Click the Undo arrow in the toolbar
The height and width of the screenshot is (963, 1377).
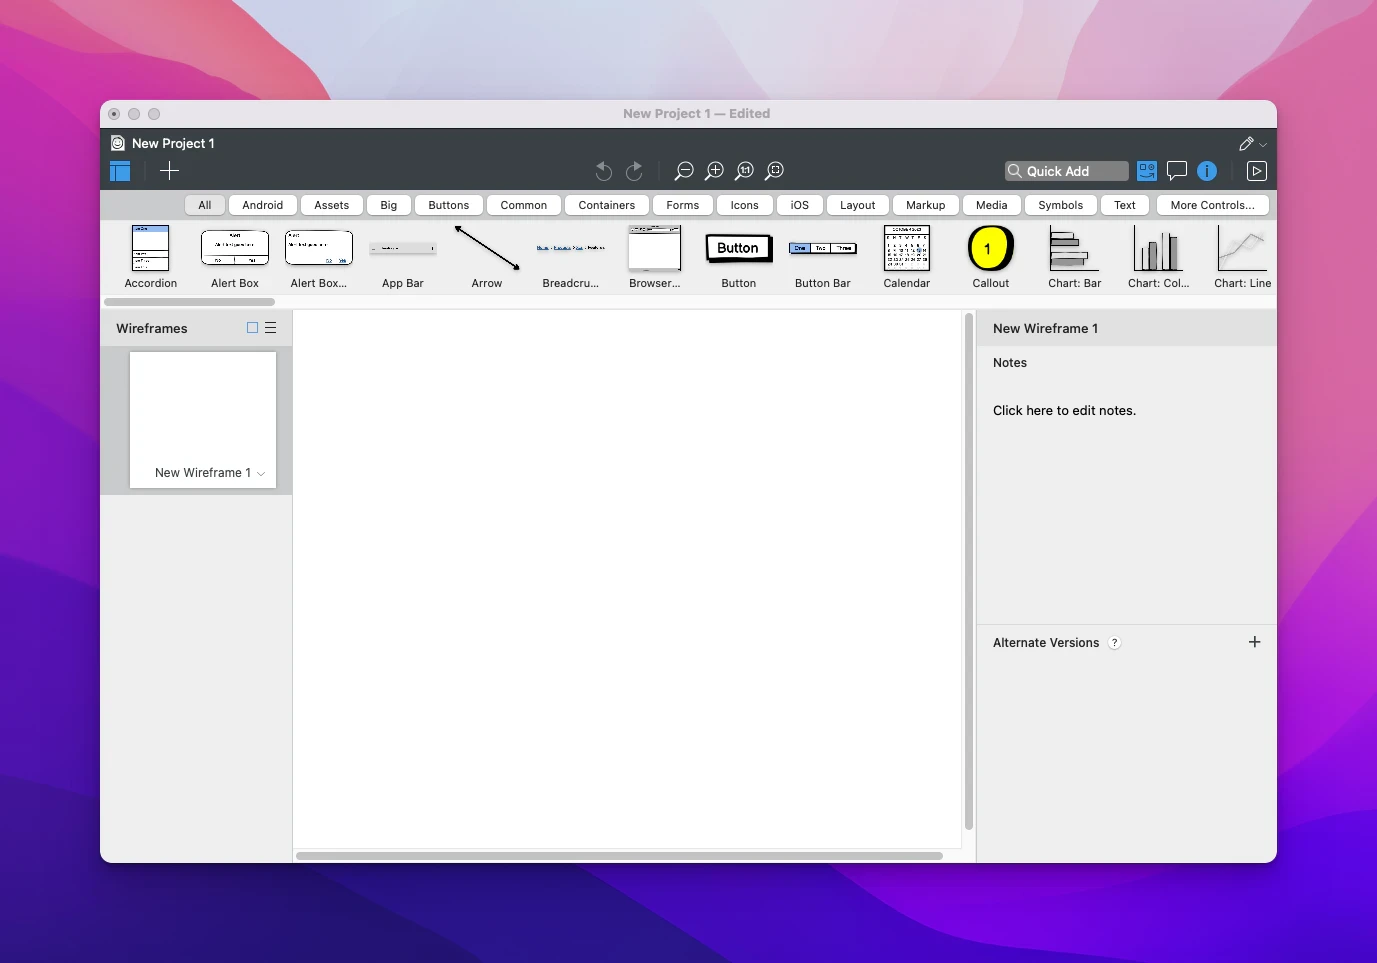point(603,171)
